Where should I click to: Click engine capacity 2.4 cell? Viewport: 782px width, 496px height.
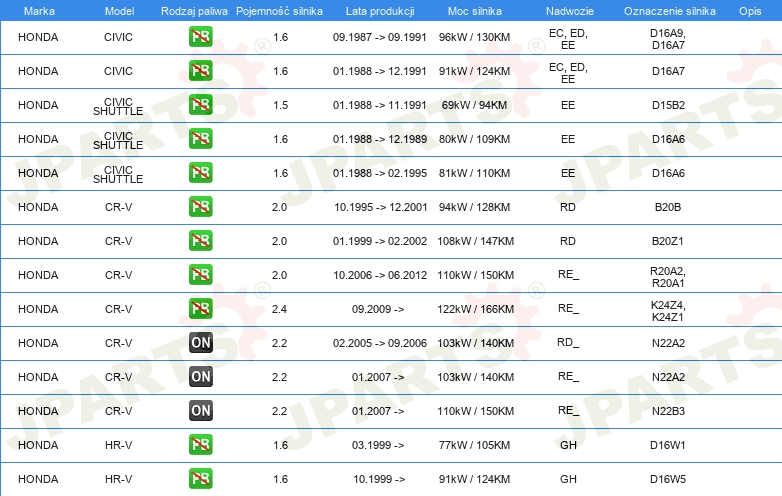click(x=279, y=309)
